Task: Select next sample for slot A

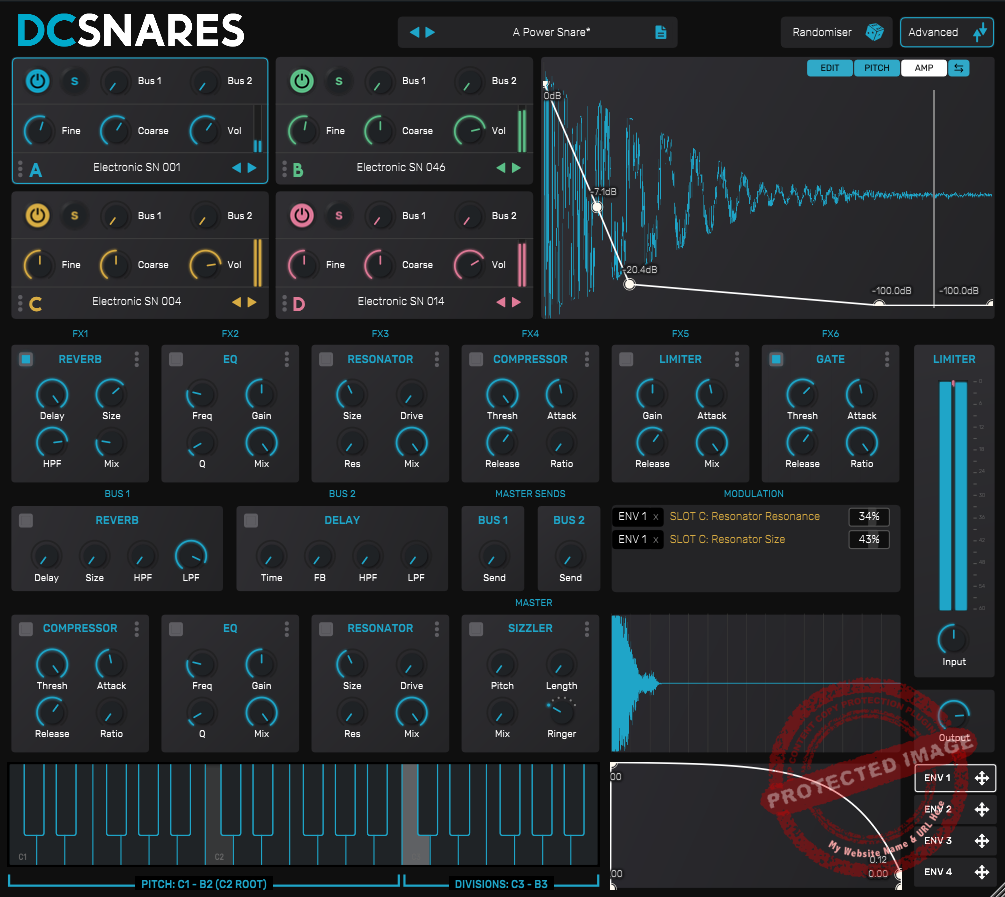Action: pos(253,167)
